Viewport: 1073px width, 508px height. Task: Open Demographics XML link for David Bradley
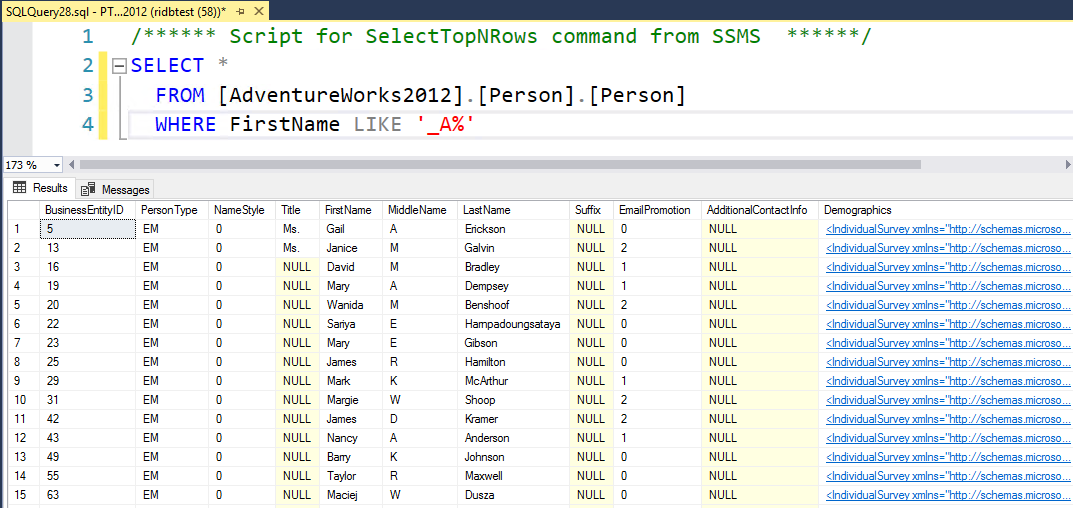click(948, 267)
